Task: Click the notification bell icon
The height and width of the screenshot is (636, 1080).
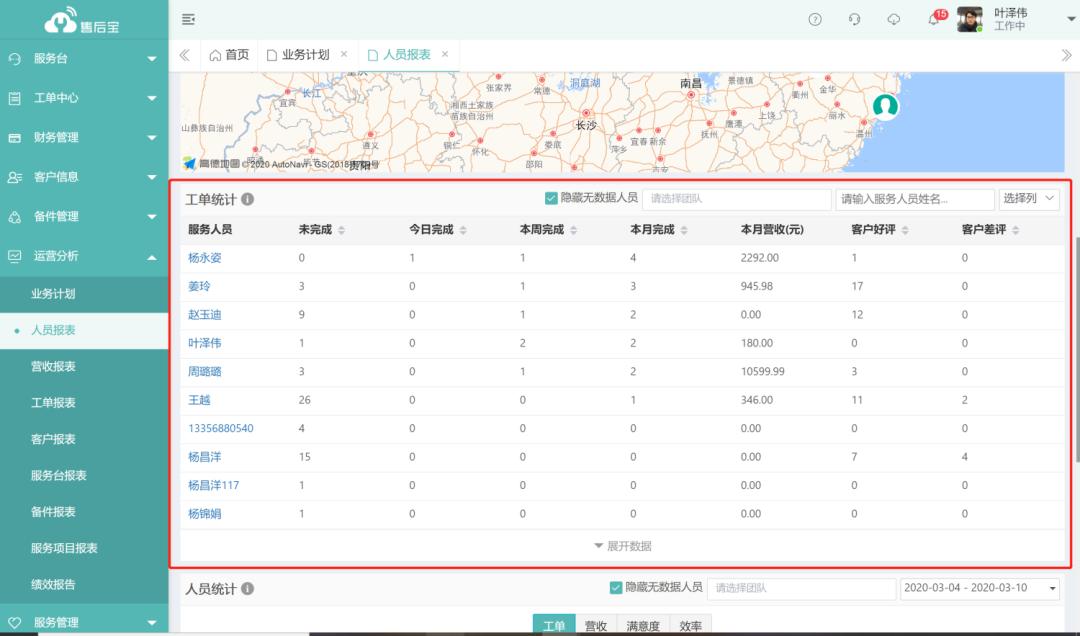Action: click(x=933, y=20)
